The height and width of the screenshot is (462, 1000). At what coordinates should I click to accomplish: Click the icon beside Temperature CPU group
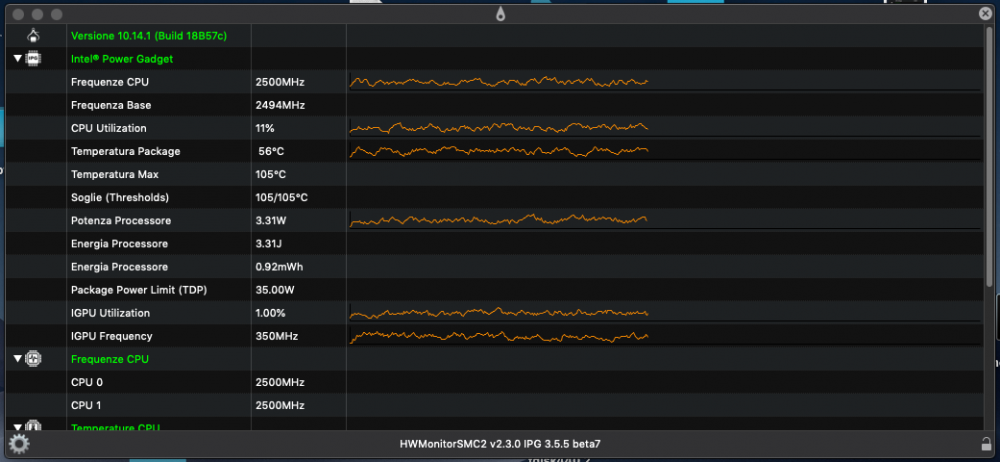[33, 426]
